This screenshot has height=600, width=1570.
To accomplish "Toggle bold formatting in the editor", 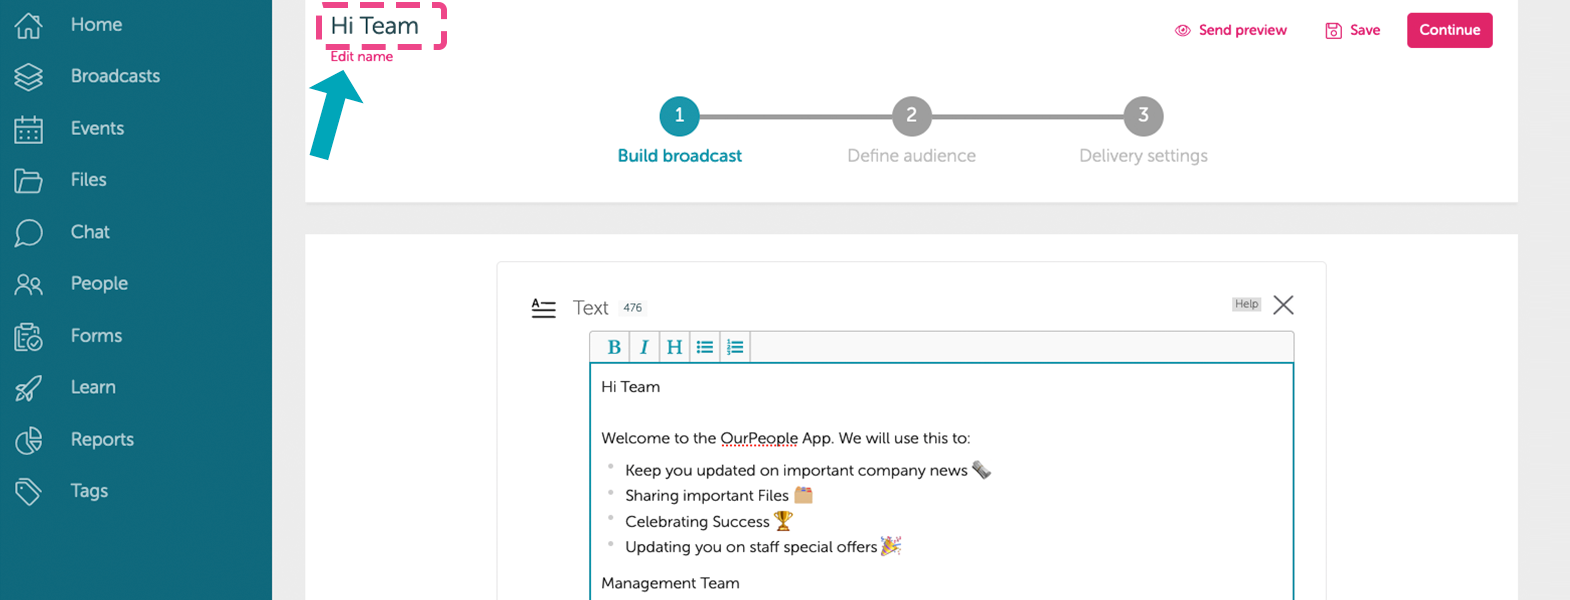I will [614, 347].
